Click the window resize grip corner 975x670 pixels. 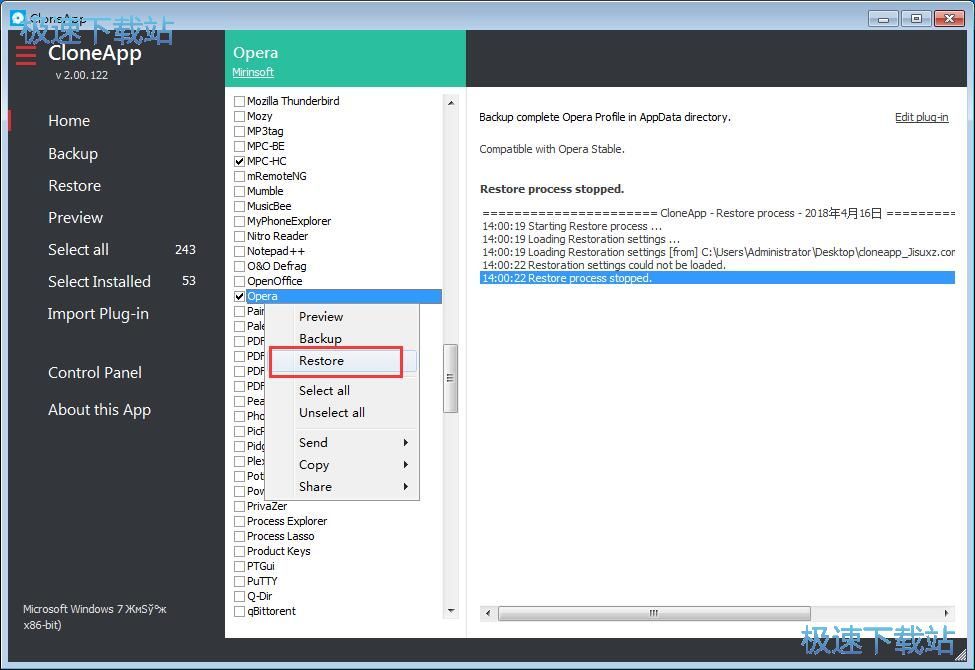(x=961, y=656)
